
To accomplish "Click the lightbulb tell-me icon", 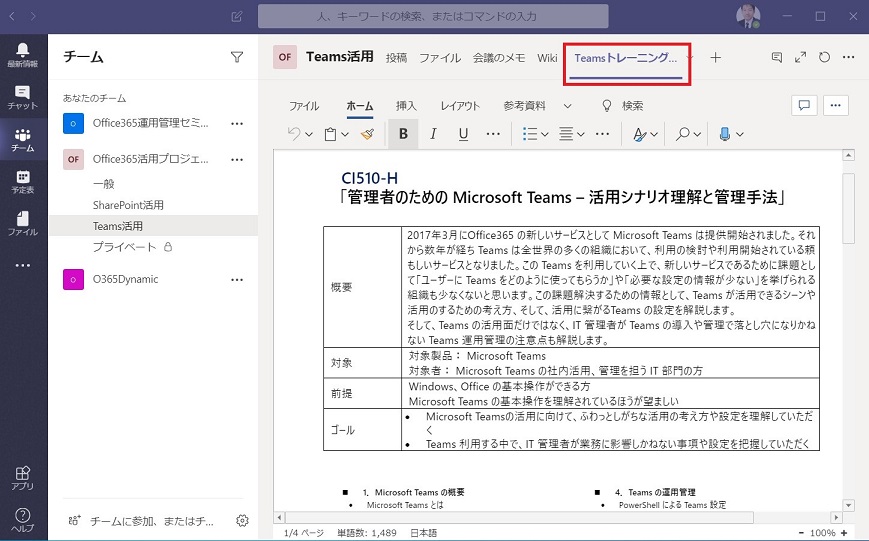I will point(607,105).
